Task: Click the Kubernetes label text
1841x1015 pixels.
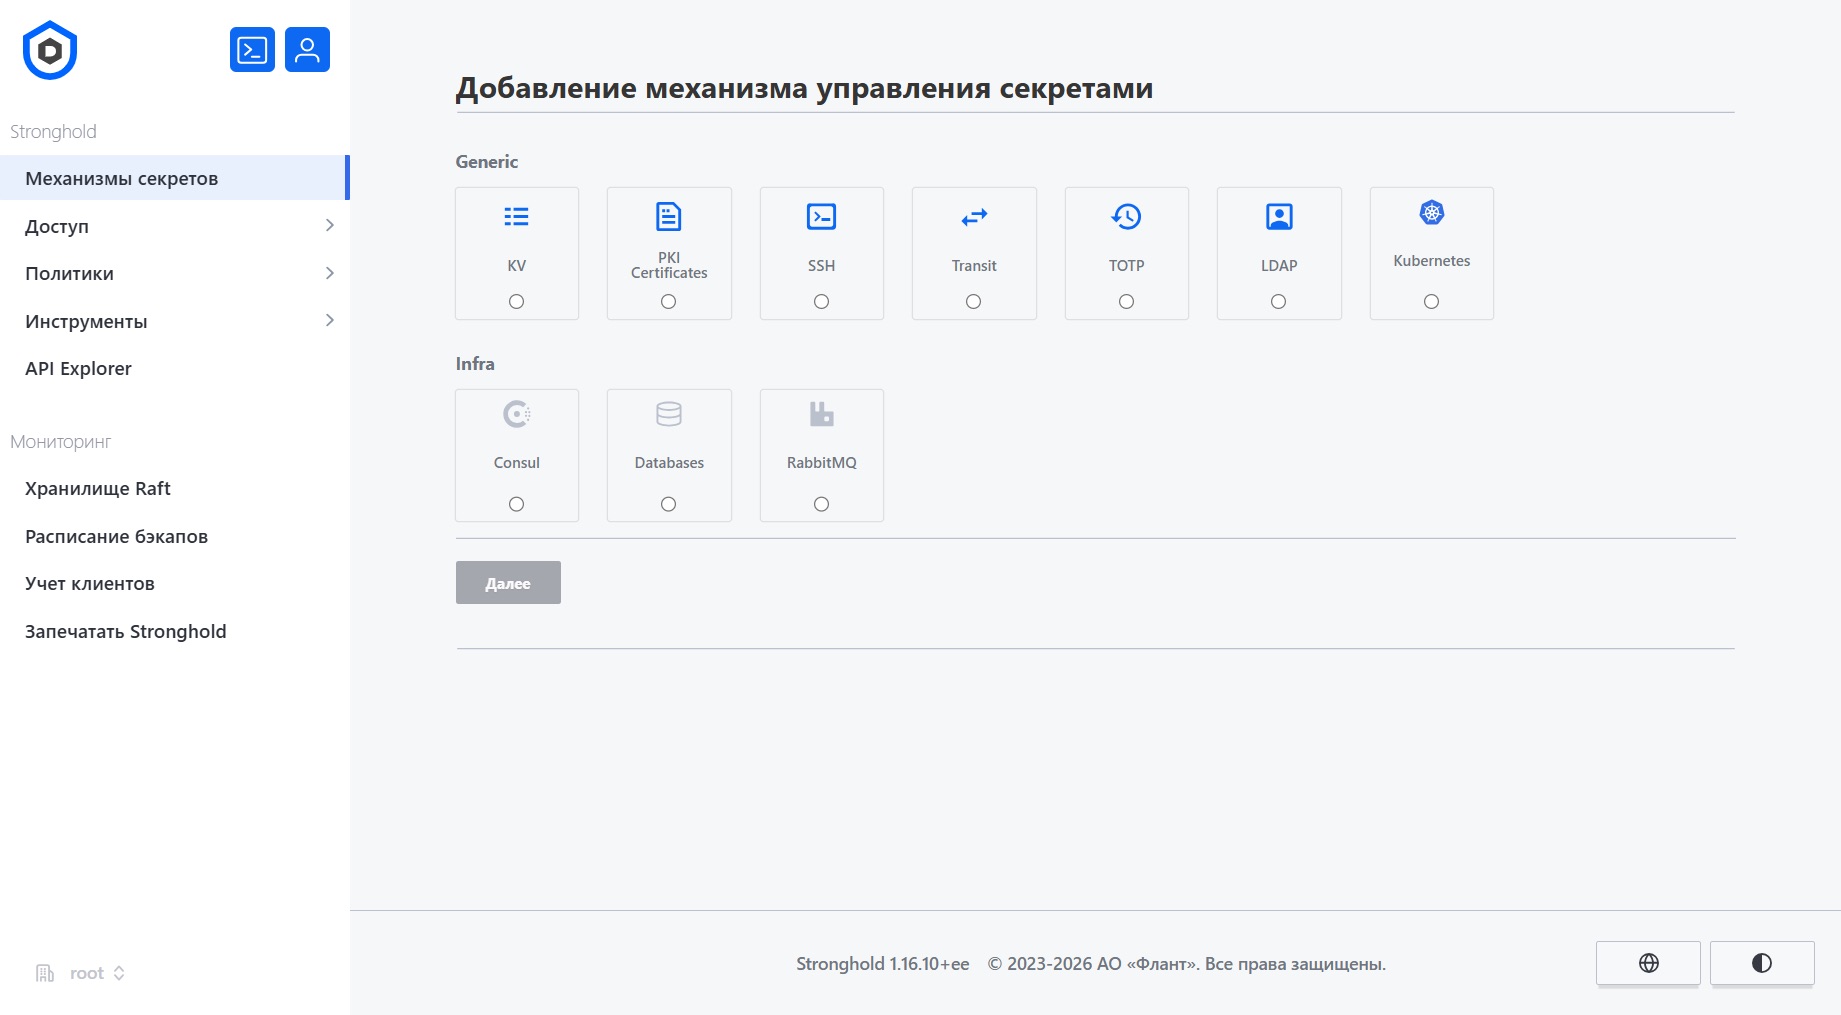Action: pyautogui.click(x=1432, y=261)
